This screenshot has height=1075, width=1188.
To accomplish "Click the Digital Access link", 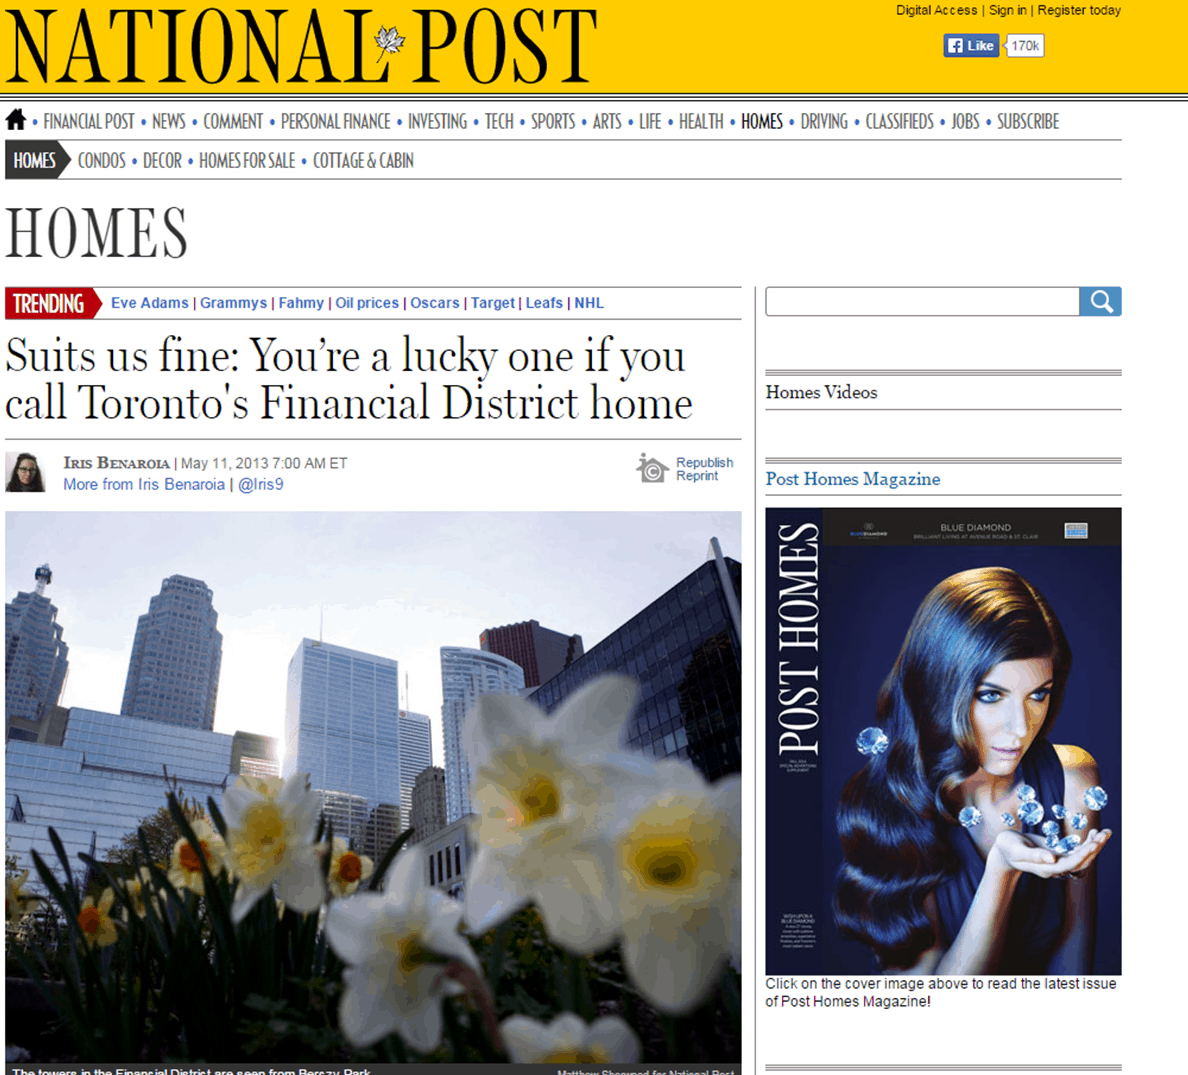I will pyautogui.click(x=936, y=10).
